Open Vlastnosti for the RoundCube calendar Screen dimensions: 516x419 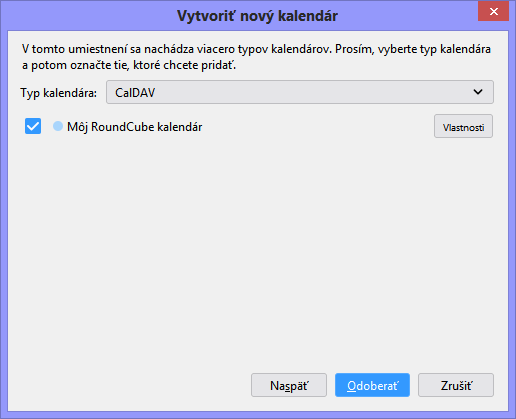[463, 127]
